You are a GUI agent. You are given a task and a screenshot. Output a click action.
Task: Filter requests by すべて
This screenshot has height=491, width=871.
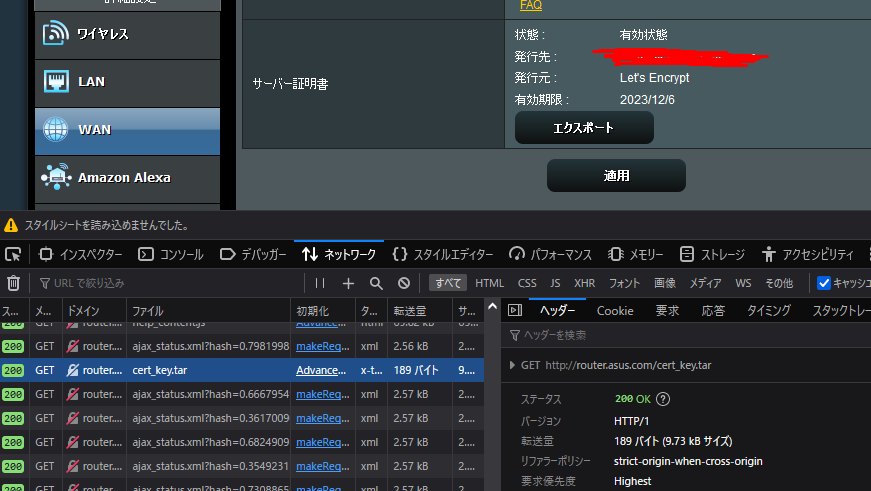(x=448, y=283)
